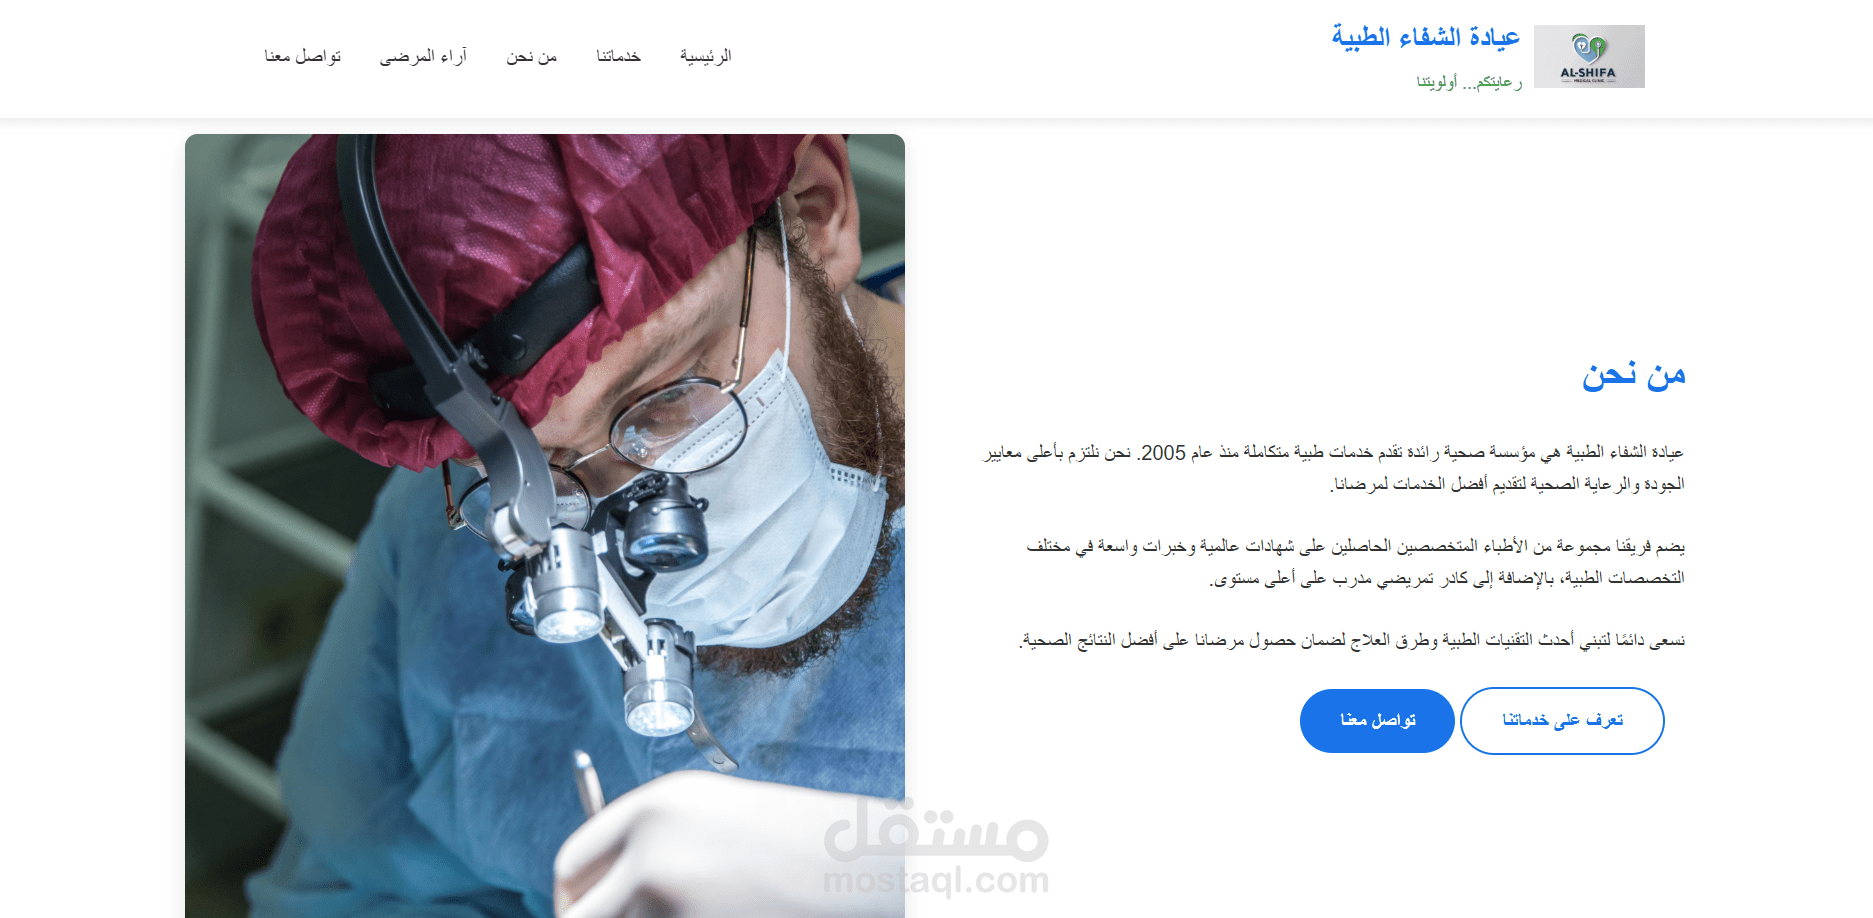Select the من نحن nav menu item
The image size is (1873, 918).
point(531,56)
